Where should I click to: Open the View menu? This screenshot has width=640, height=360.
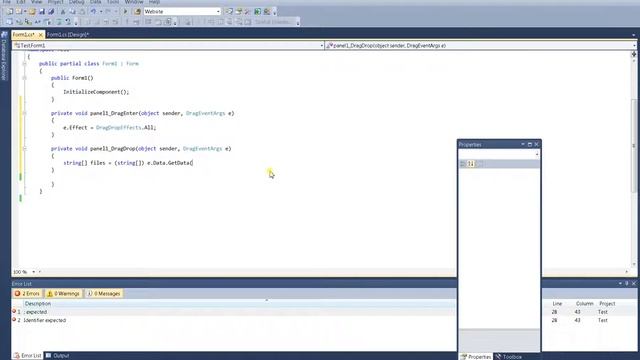tap(36, 2)
